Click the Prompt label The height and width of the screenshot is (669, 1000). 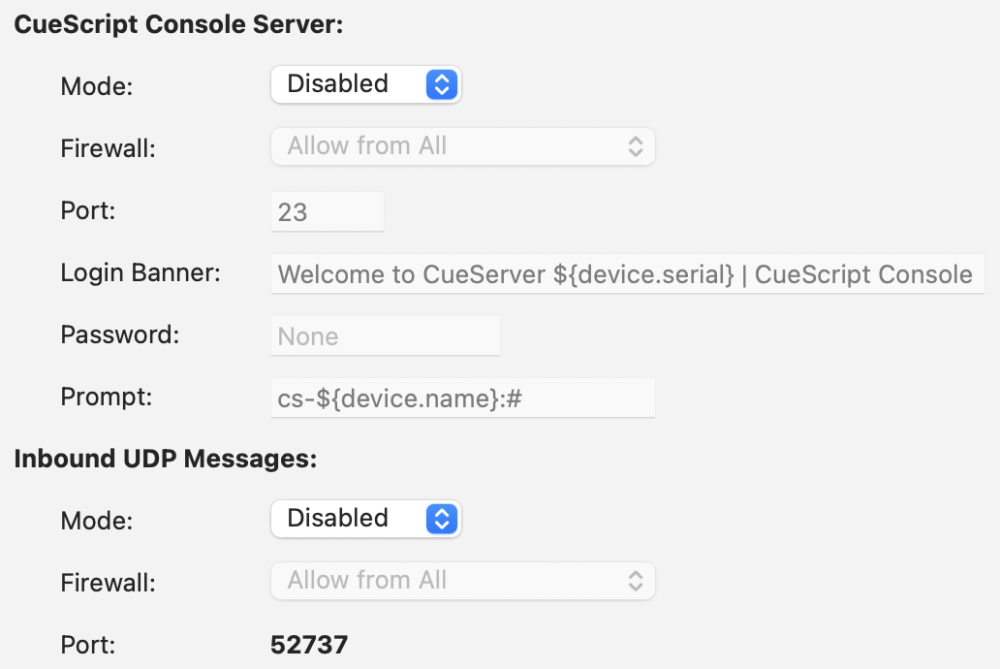[107, 397]
